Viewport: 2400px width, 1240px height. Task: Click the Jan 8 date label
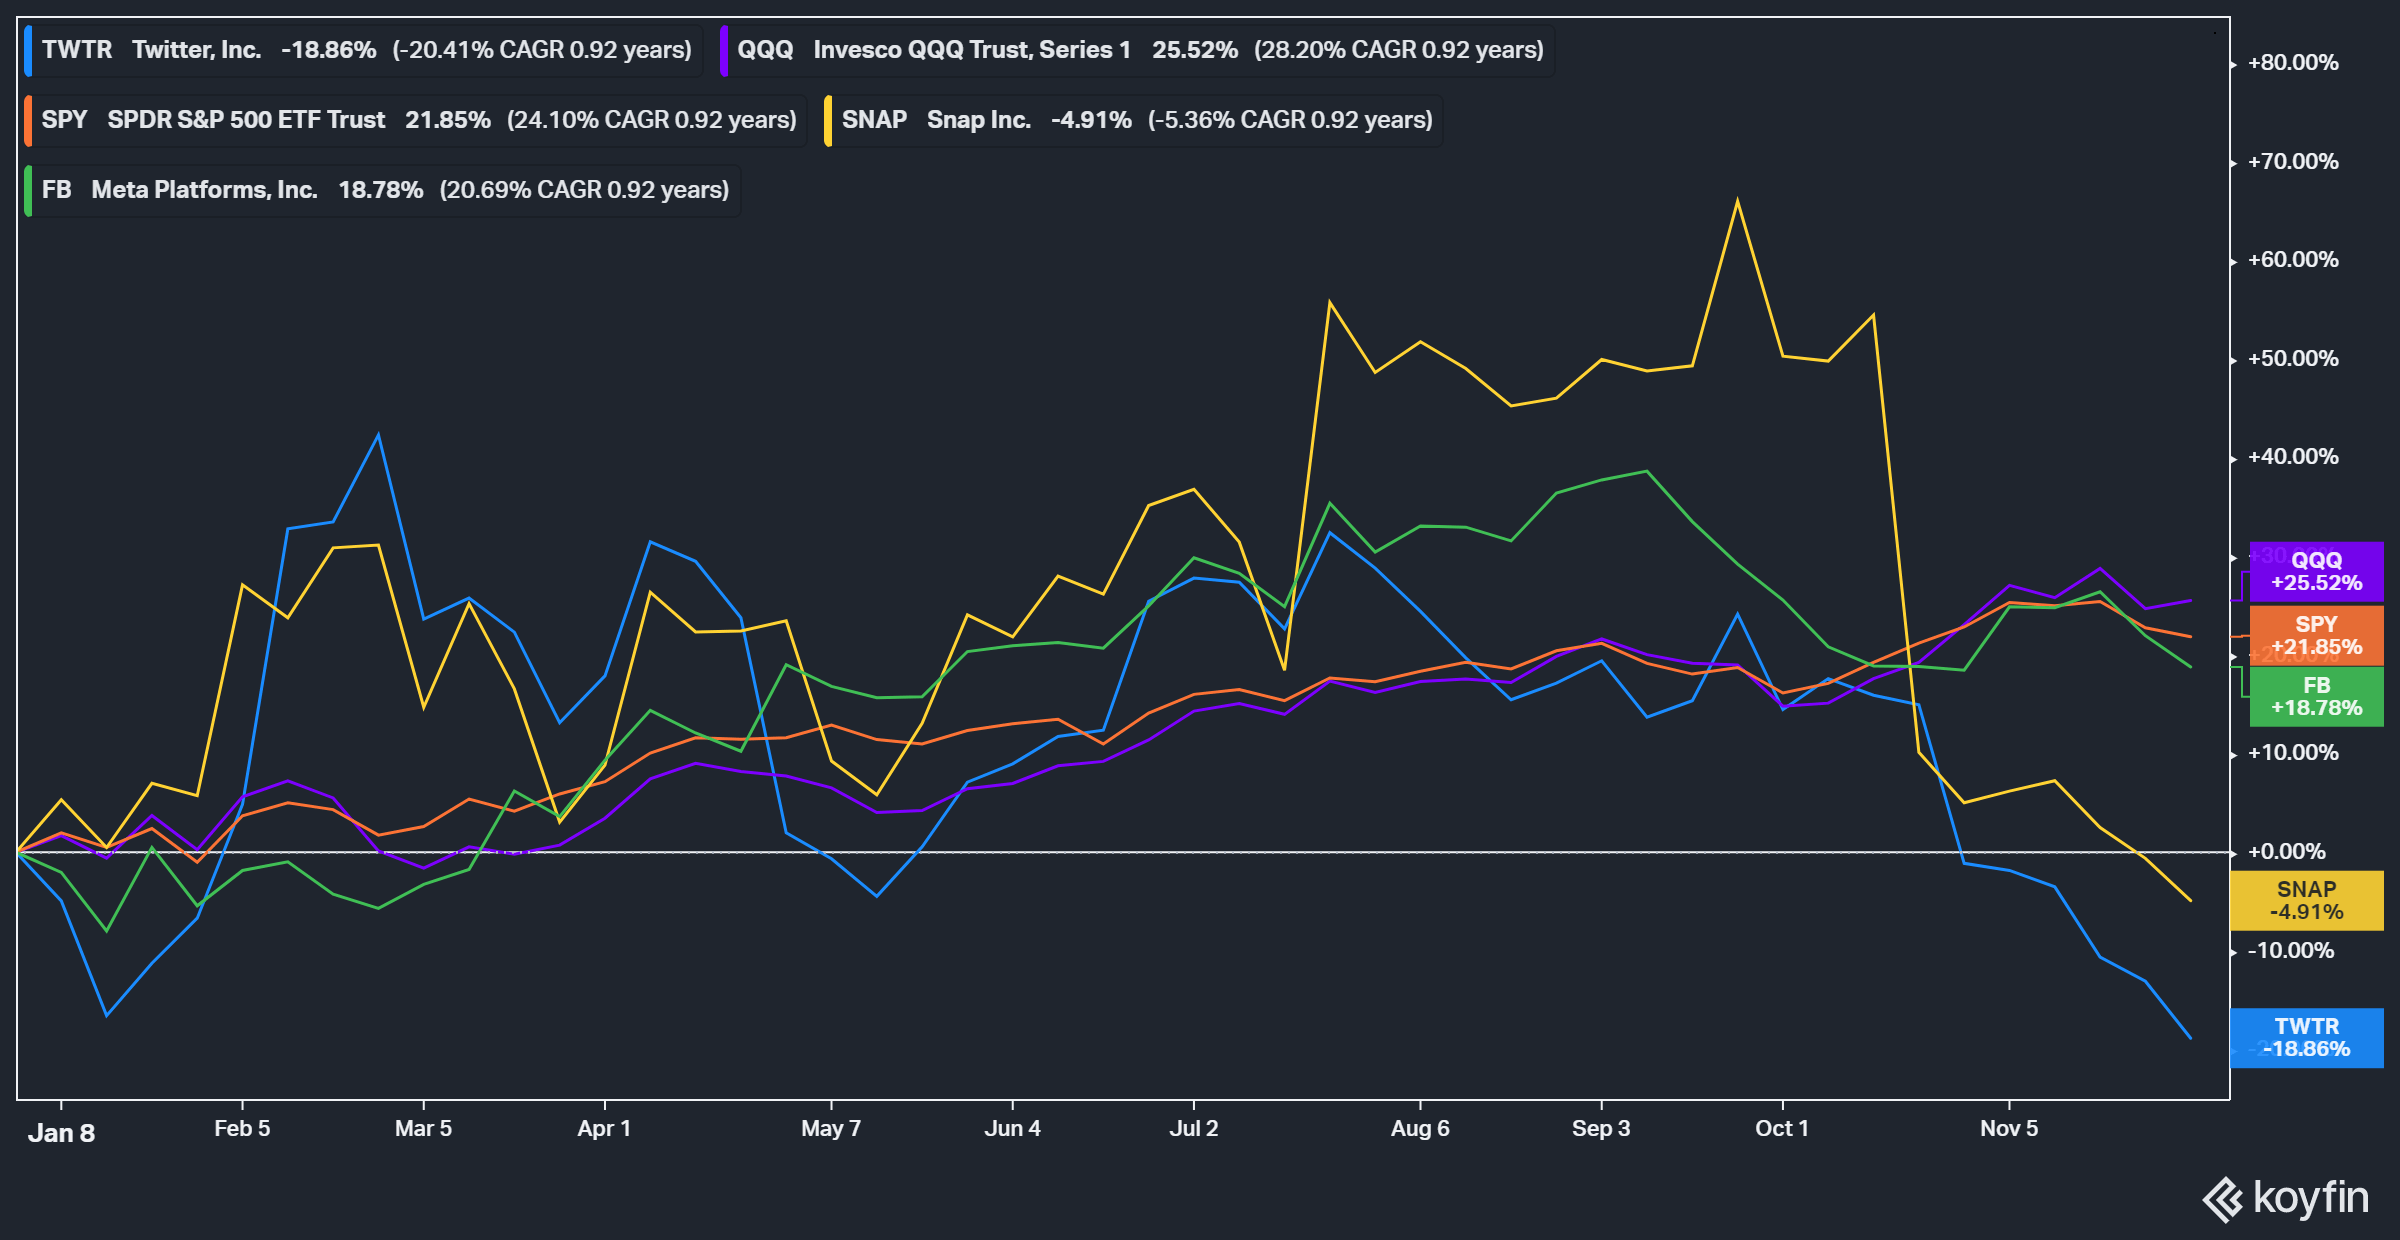(x=61, y=1133)
